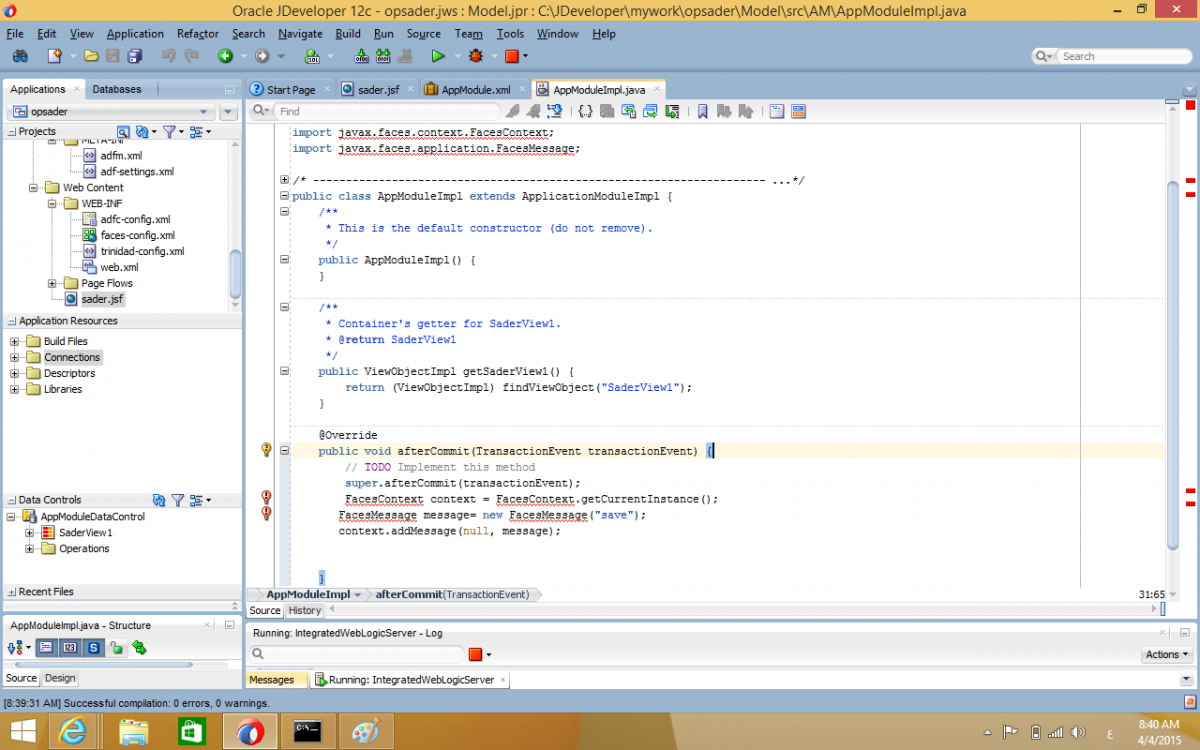Click the Toggle Bookmark icon in editor toolbar
The height and width of the screenshot is (750, 1200).
(x=702, y=111)
